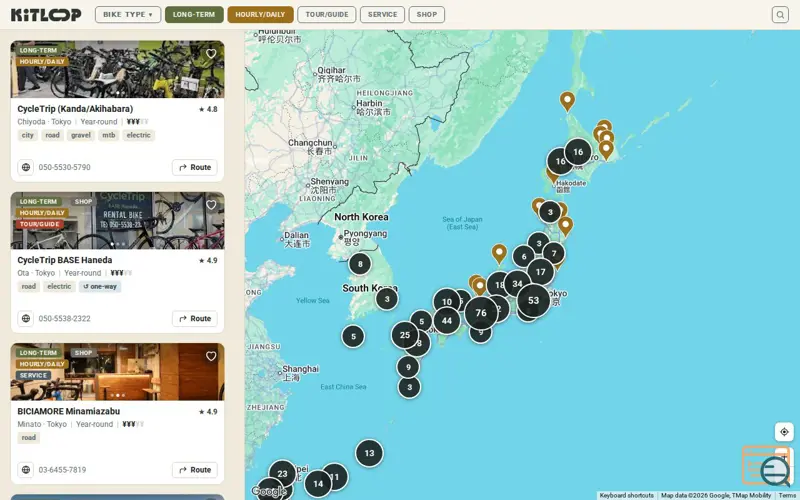The image size is (800, 500).
Task: Get Route to CycleTrip (Kanda/Akihabara)
Action: coord(195,167)
